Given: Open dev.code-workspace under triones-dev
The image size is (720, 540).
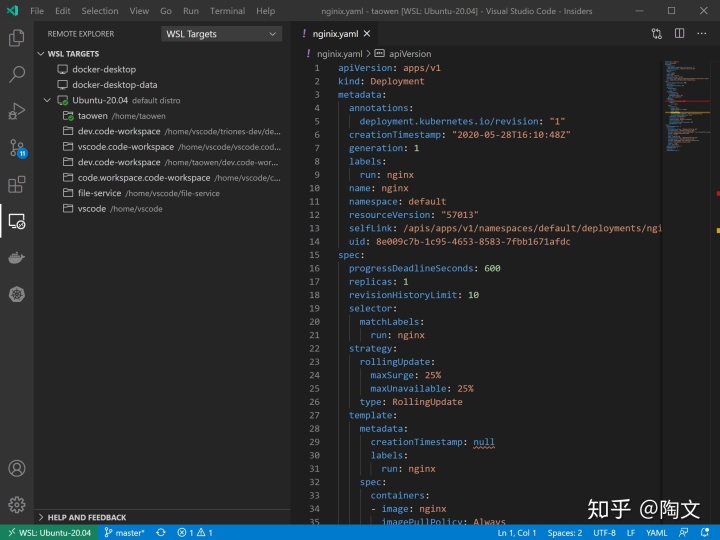Looking at the screenshot, I should click(x=162, y=131).
